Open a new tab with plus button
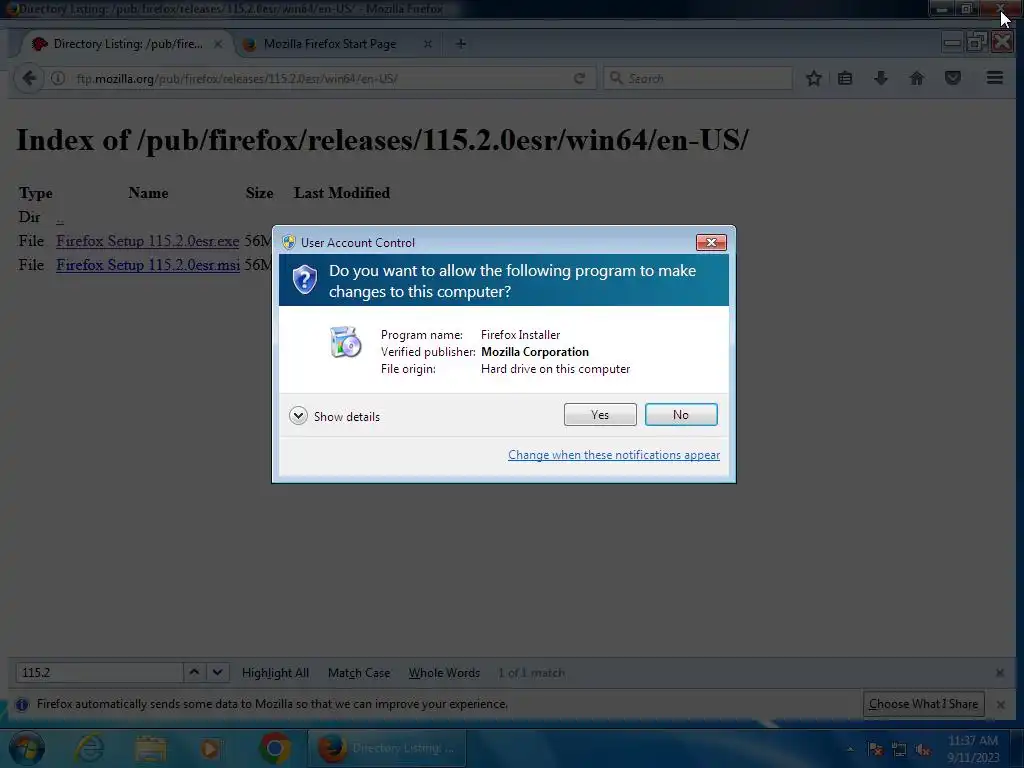The width and height of the screenshot is (1024, 768). tap(460, 44)
